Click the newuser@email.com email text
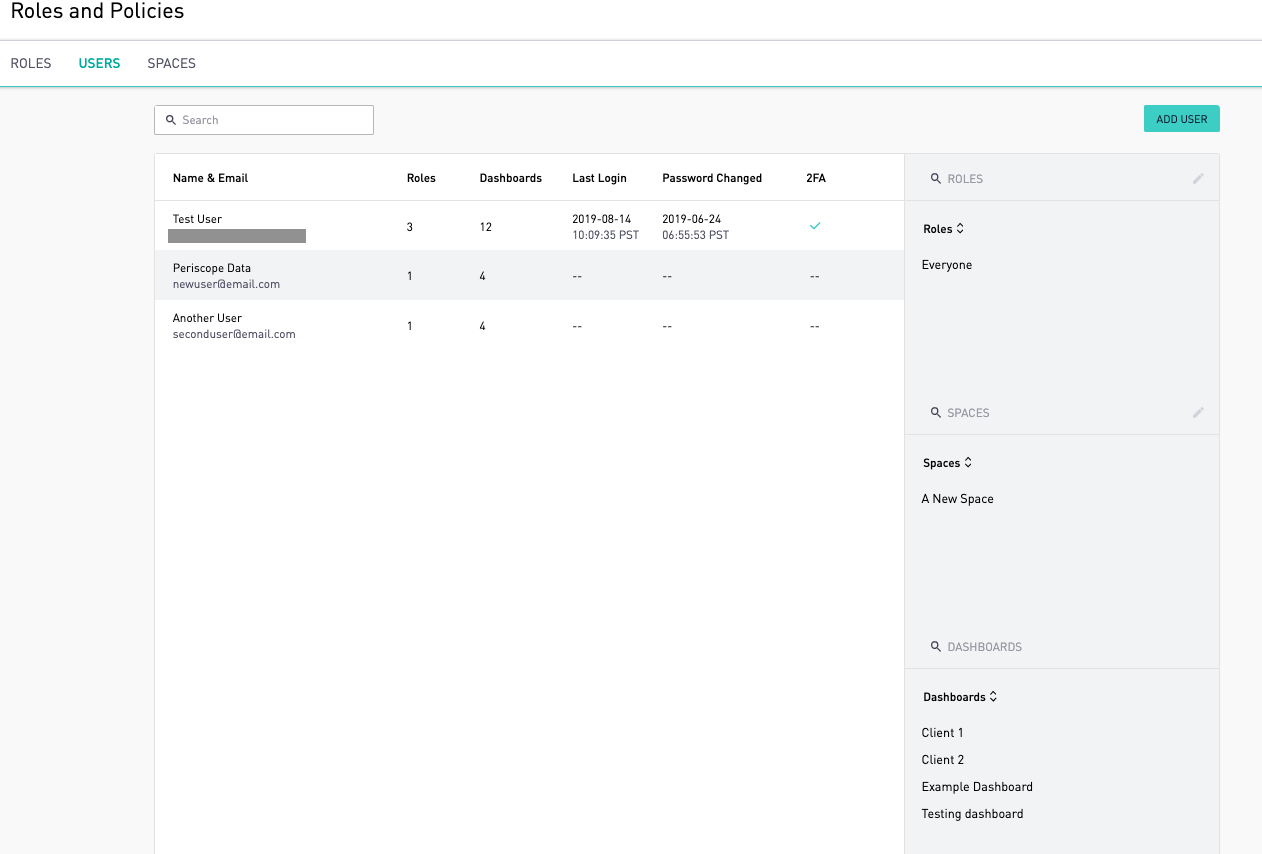The height and width of the screenshot is (854, 1262). [226, 284]
